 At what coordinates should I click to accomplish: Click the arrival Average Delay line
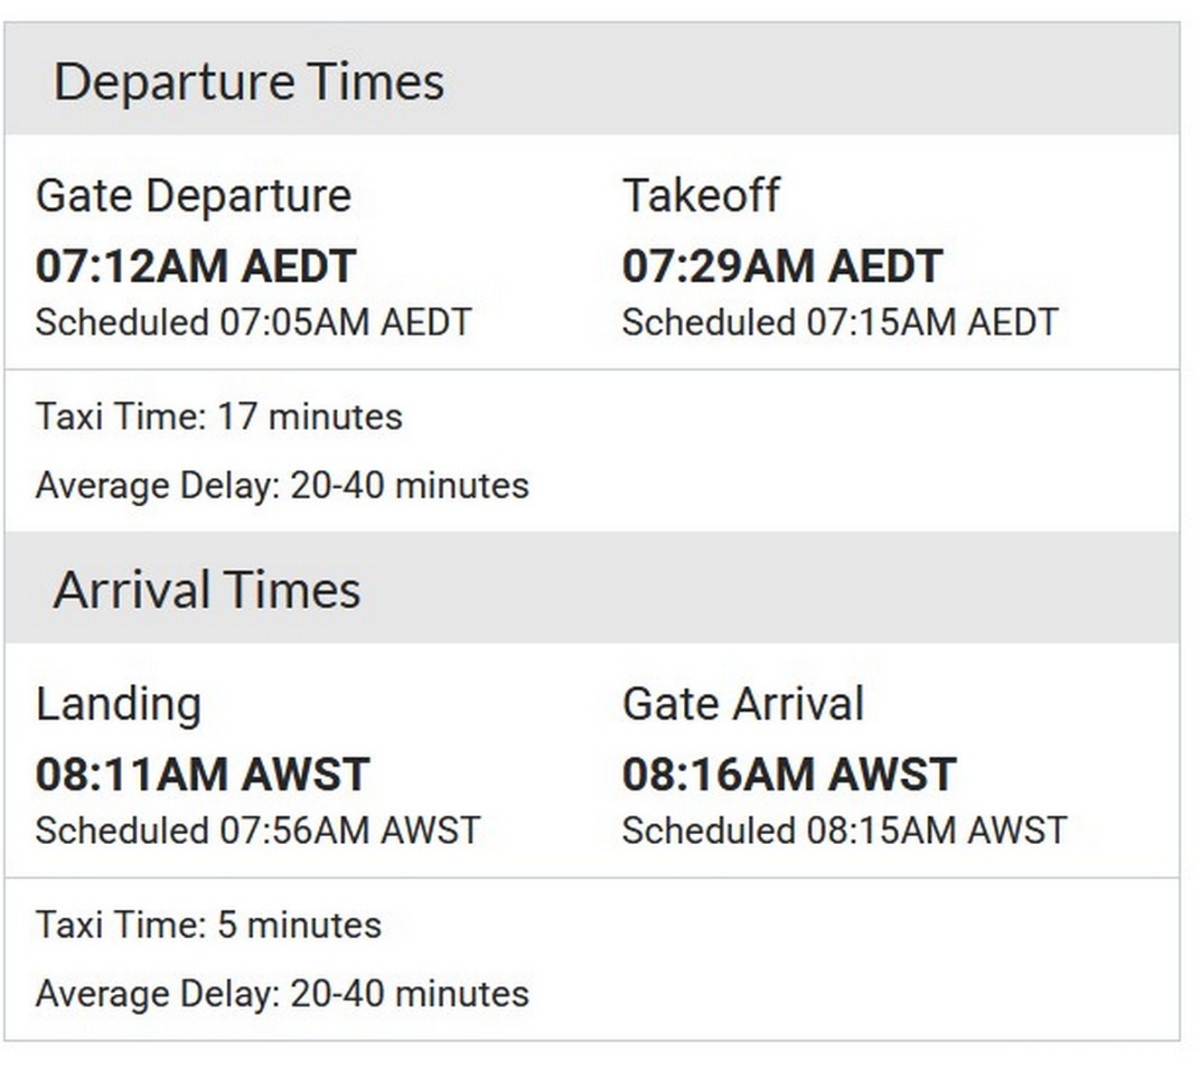pyautogui.click(x=282, y=994)
